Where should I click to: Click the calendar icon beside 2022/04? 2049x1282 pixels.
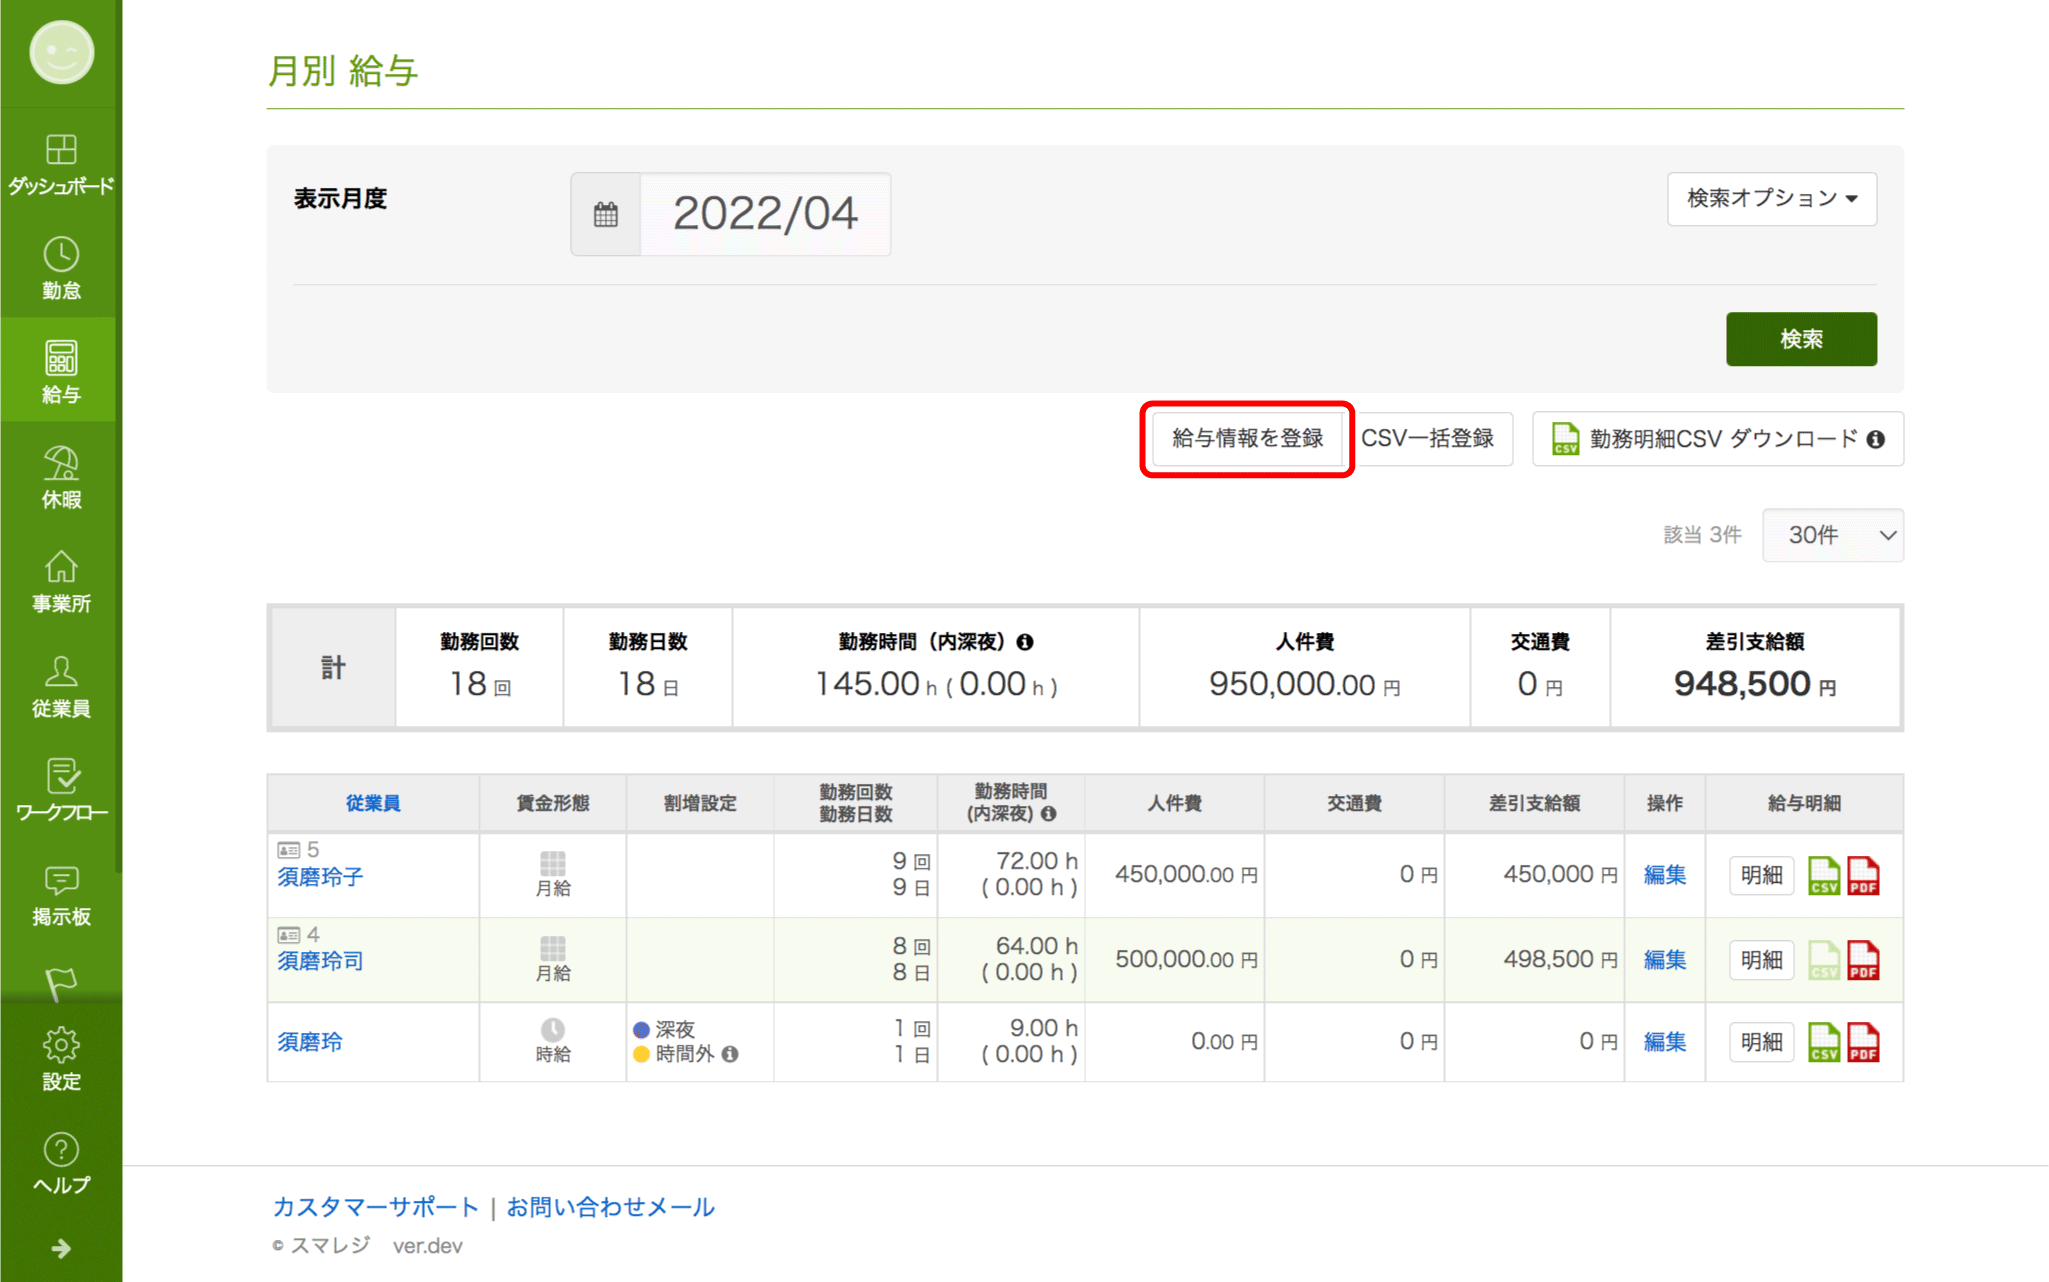coord(606,214)
